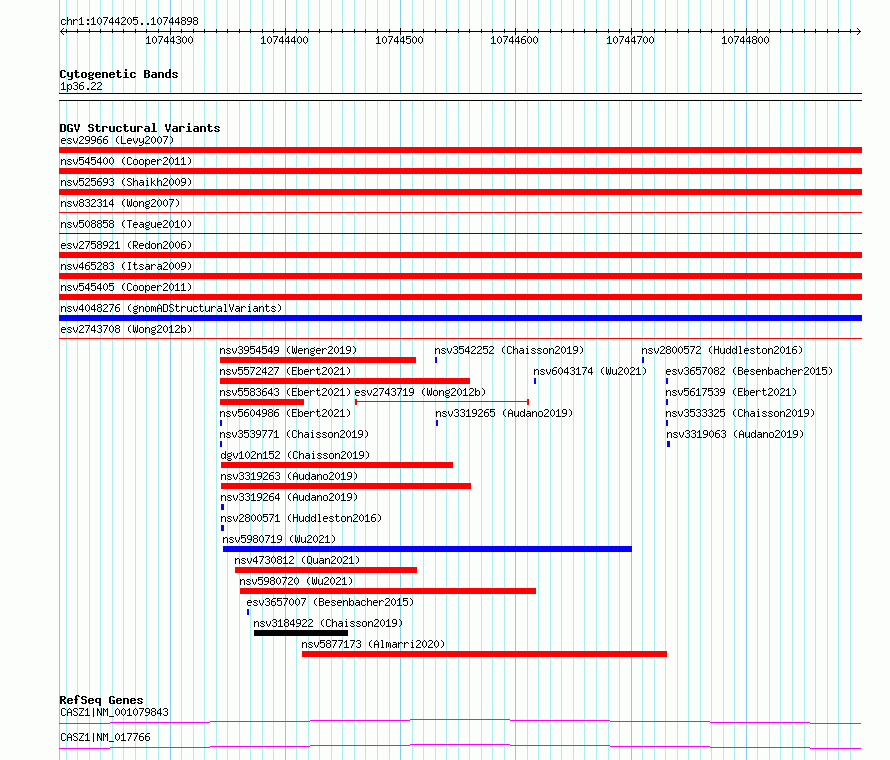Click red bar under dgv102n152 (Chaisson2019)
The image size is (890, 760).
click(337, 465)
